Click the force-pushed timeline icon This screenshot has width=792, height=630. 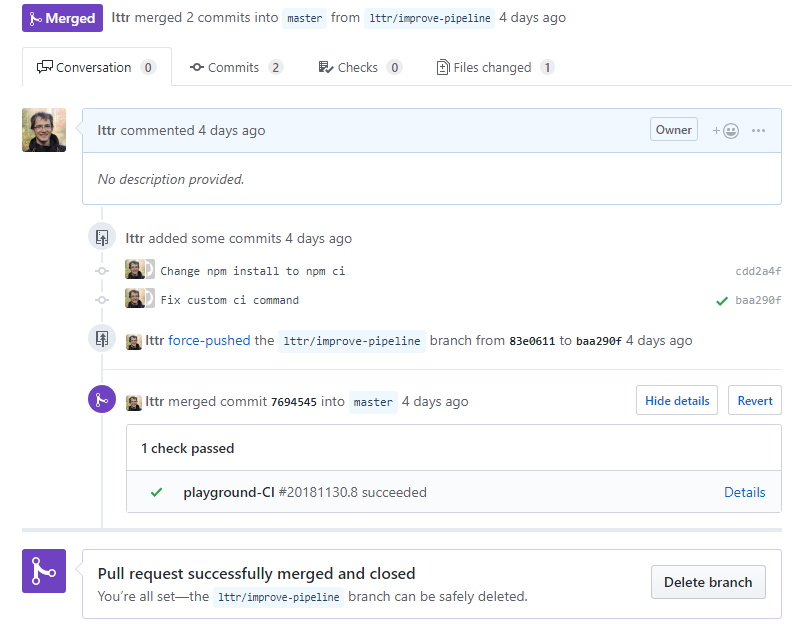(101, 339)
